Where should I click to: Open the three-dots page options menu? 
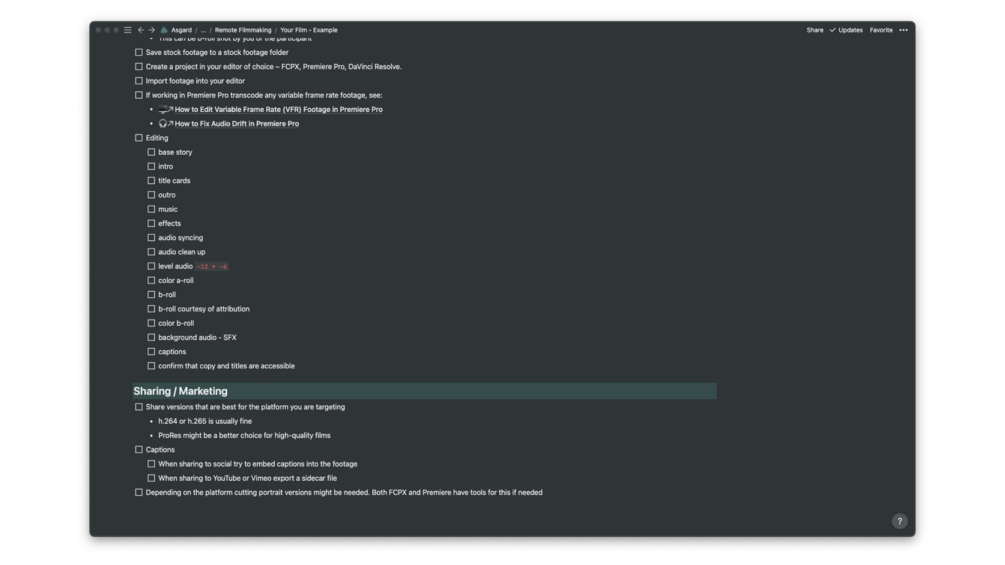(903, 30)
